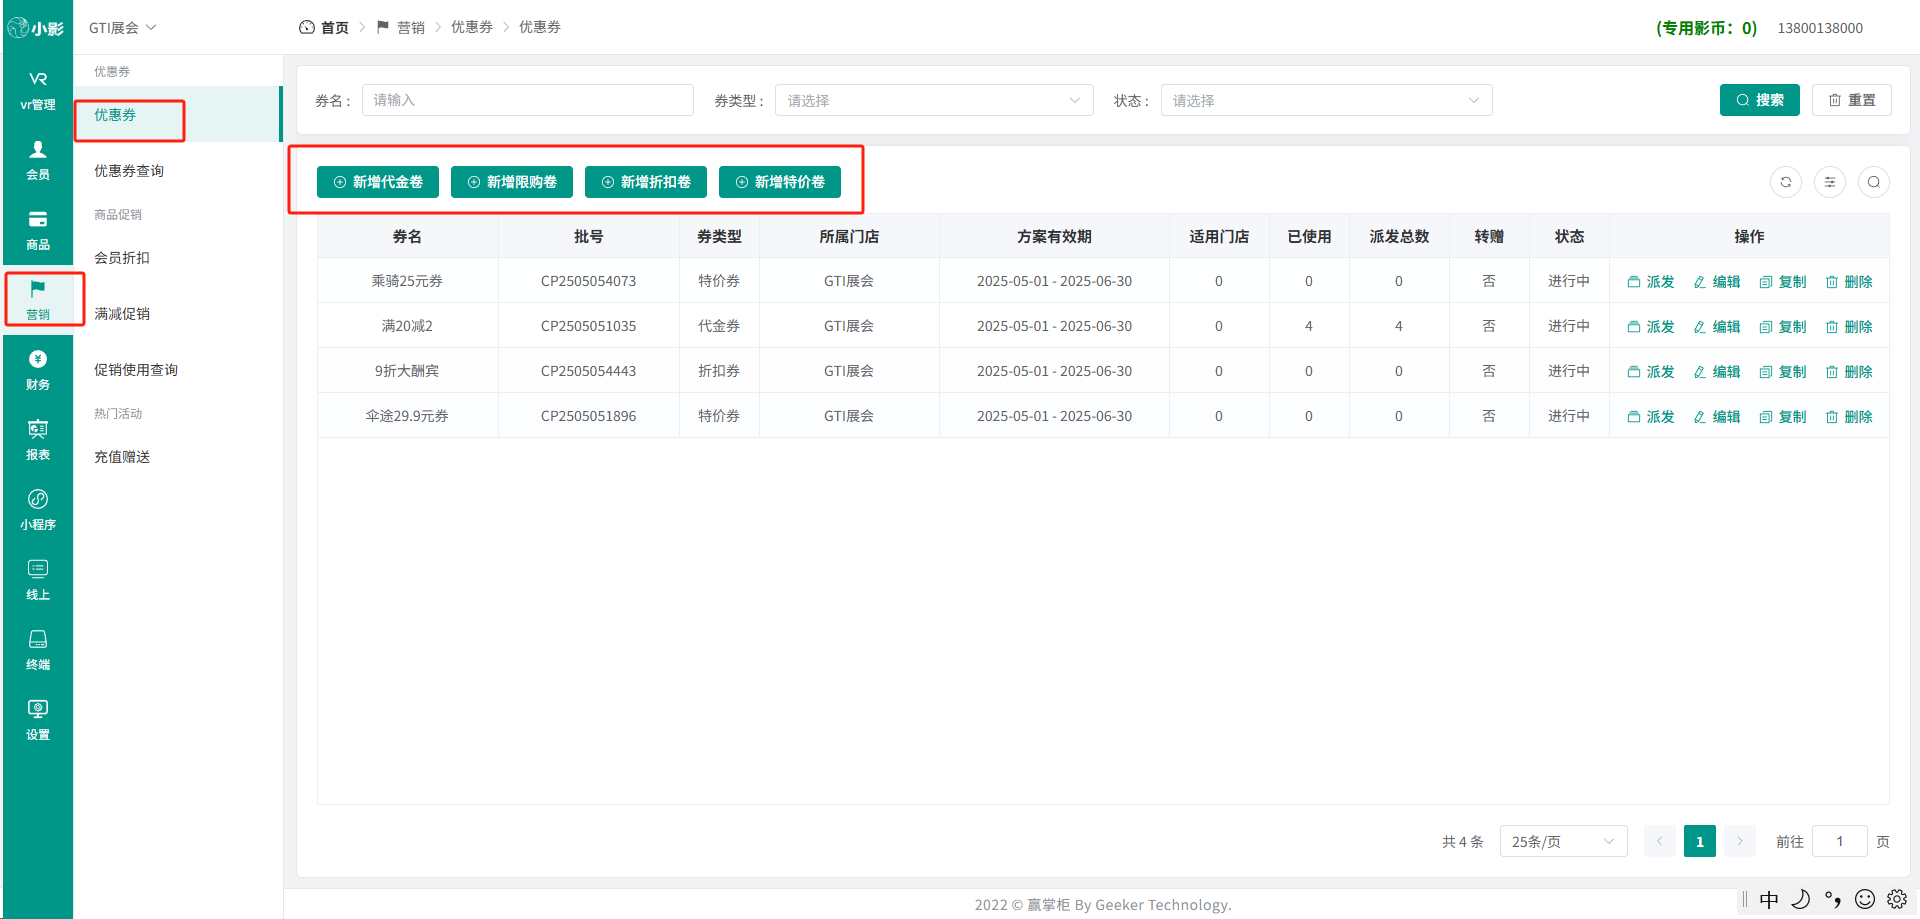Click the 券名 input field
Screen dimensions: 1920x919
[x=528, y=100]
